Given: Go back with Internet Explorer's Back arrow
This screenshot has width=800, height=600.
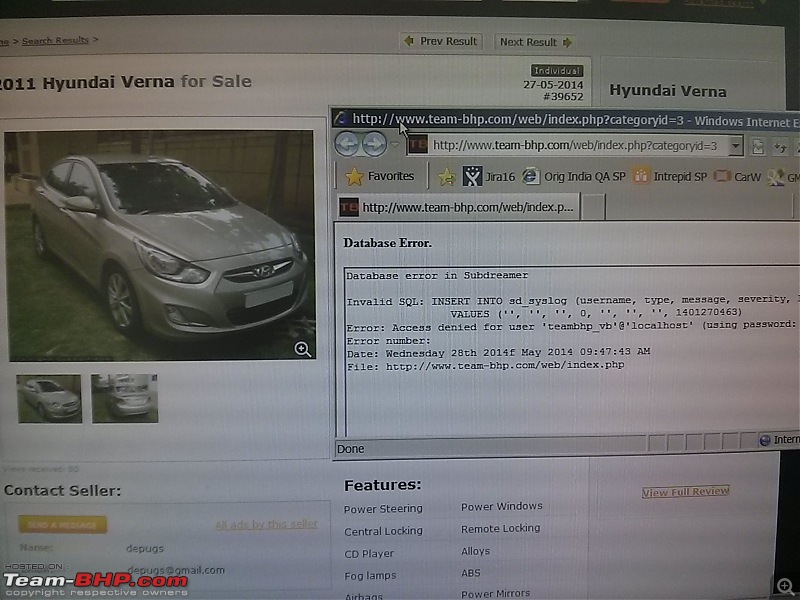Looking at the screenshot, I should (x=347, y=143).
